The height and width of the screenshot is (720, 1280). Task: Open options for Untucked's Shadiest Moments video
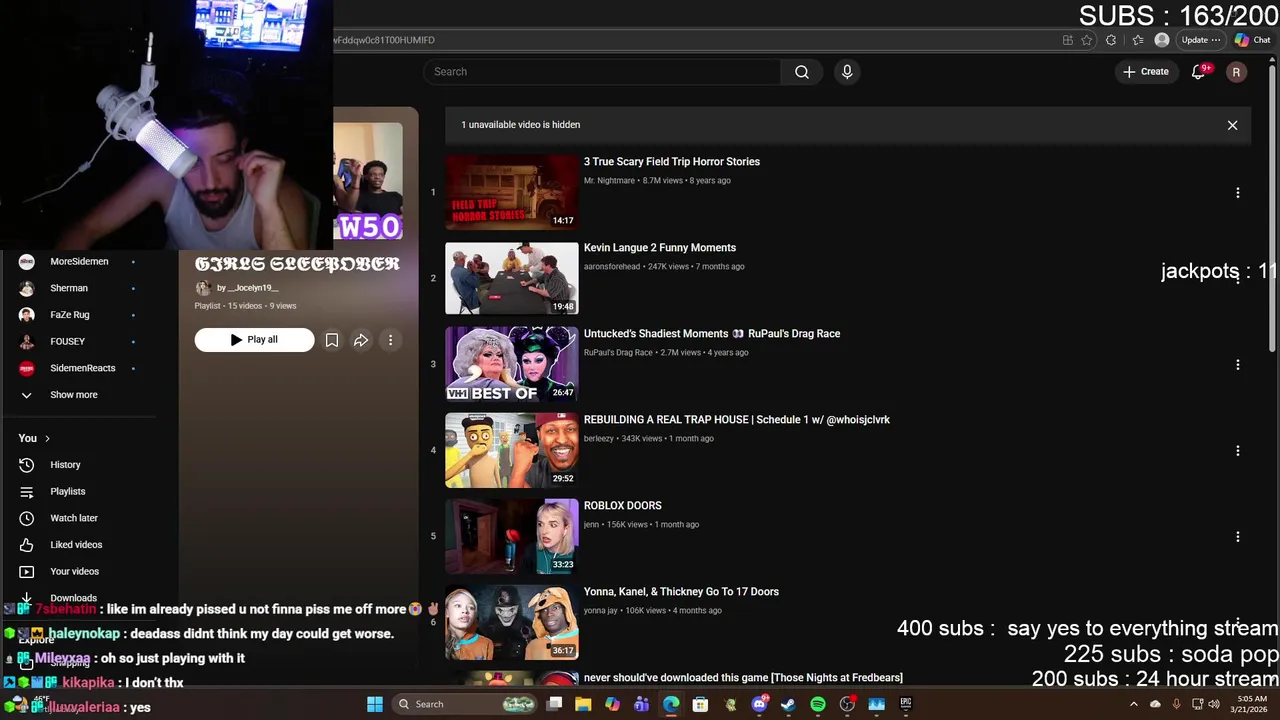pos(1237,365)
